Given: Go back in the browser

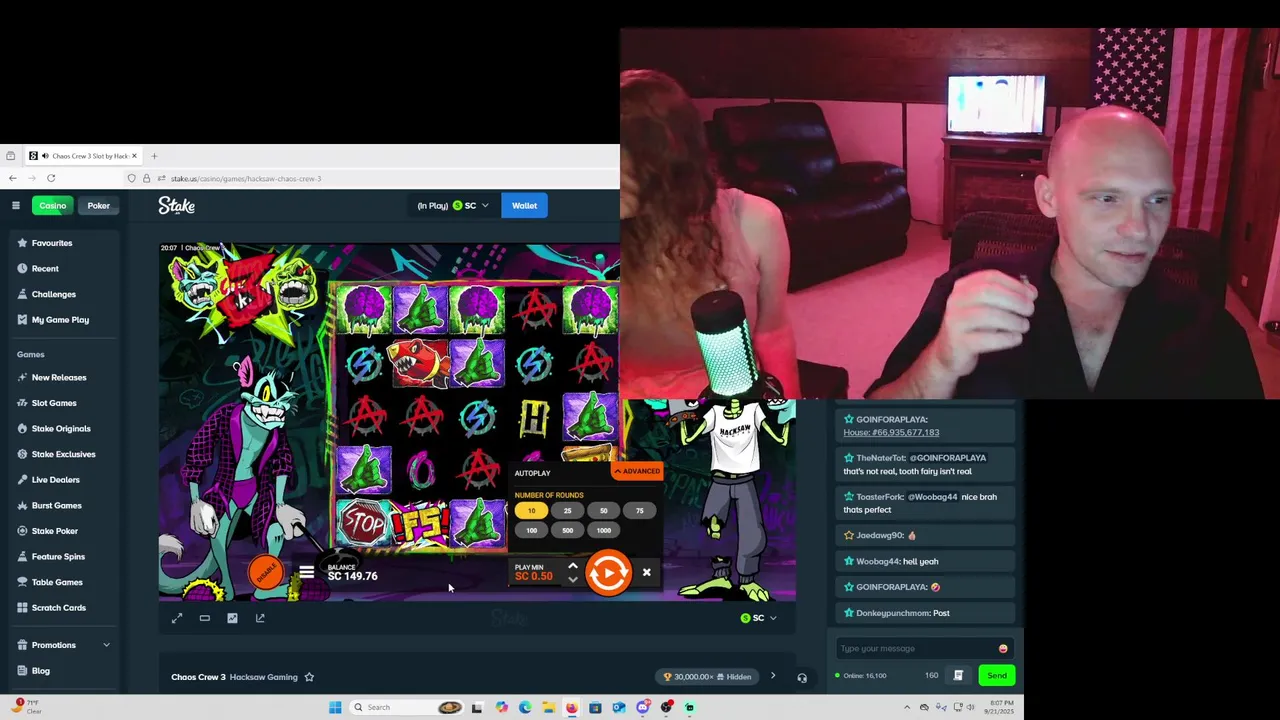Looking at the screenshot, I should coord(12,179).
